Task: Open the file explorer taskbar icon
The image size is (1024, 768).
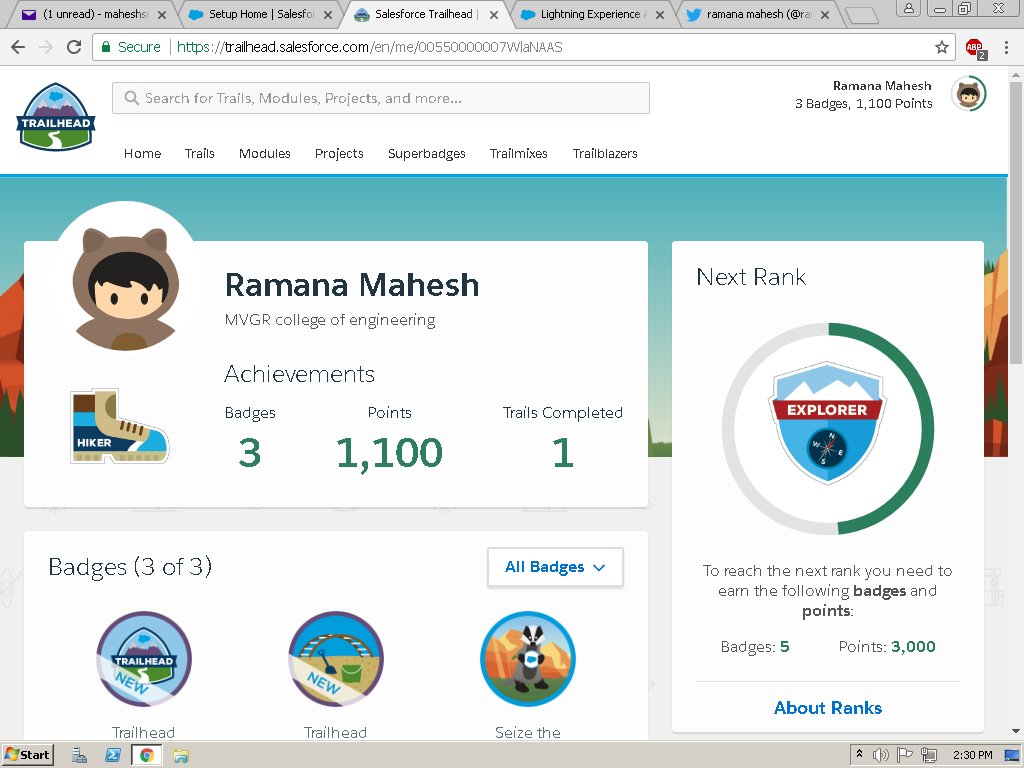Action: click(x=181, y=756)
